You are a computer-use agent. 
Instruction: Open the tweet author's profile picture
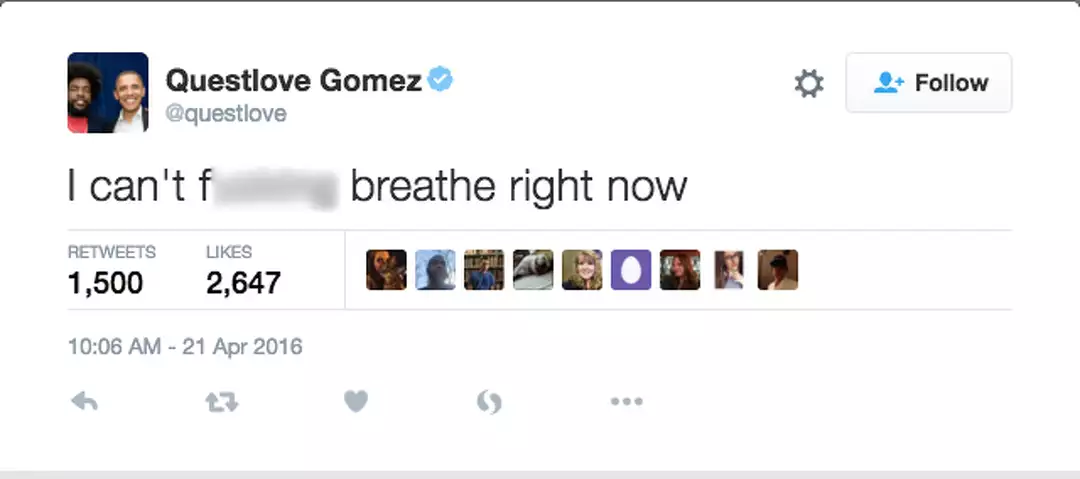click(x=108, y=93)
